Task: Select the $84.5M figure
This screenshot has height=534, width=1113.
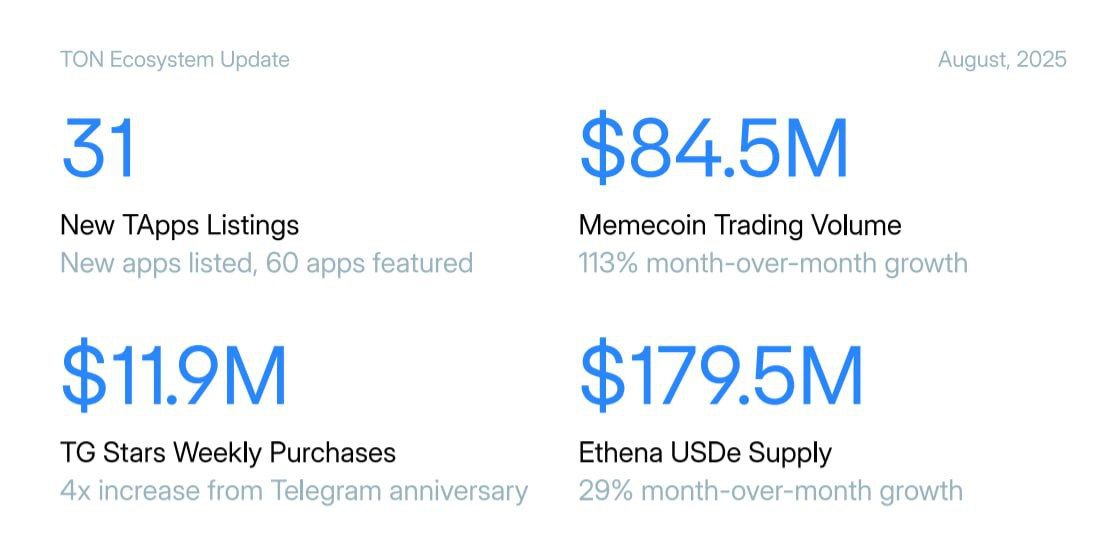Action: pos(714,149)
